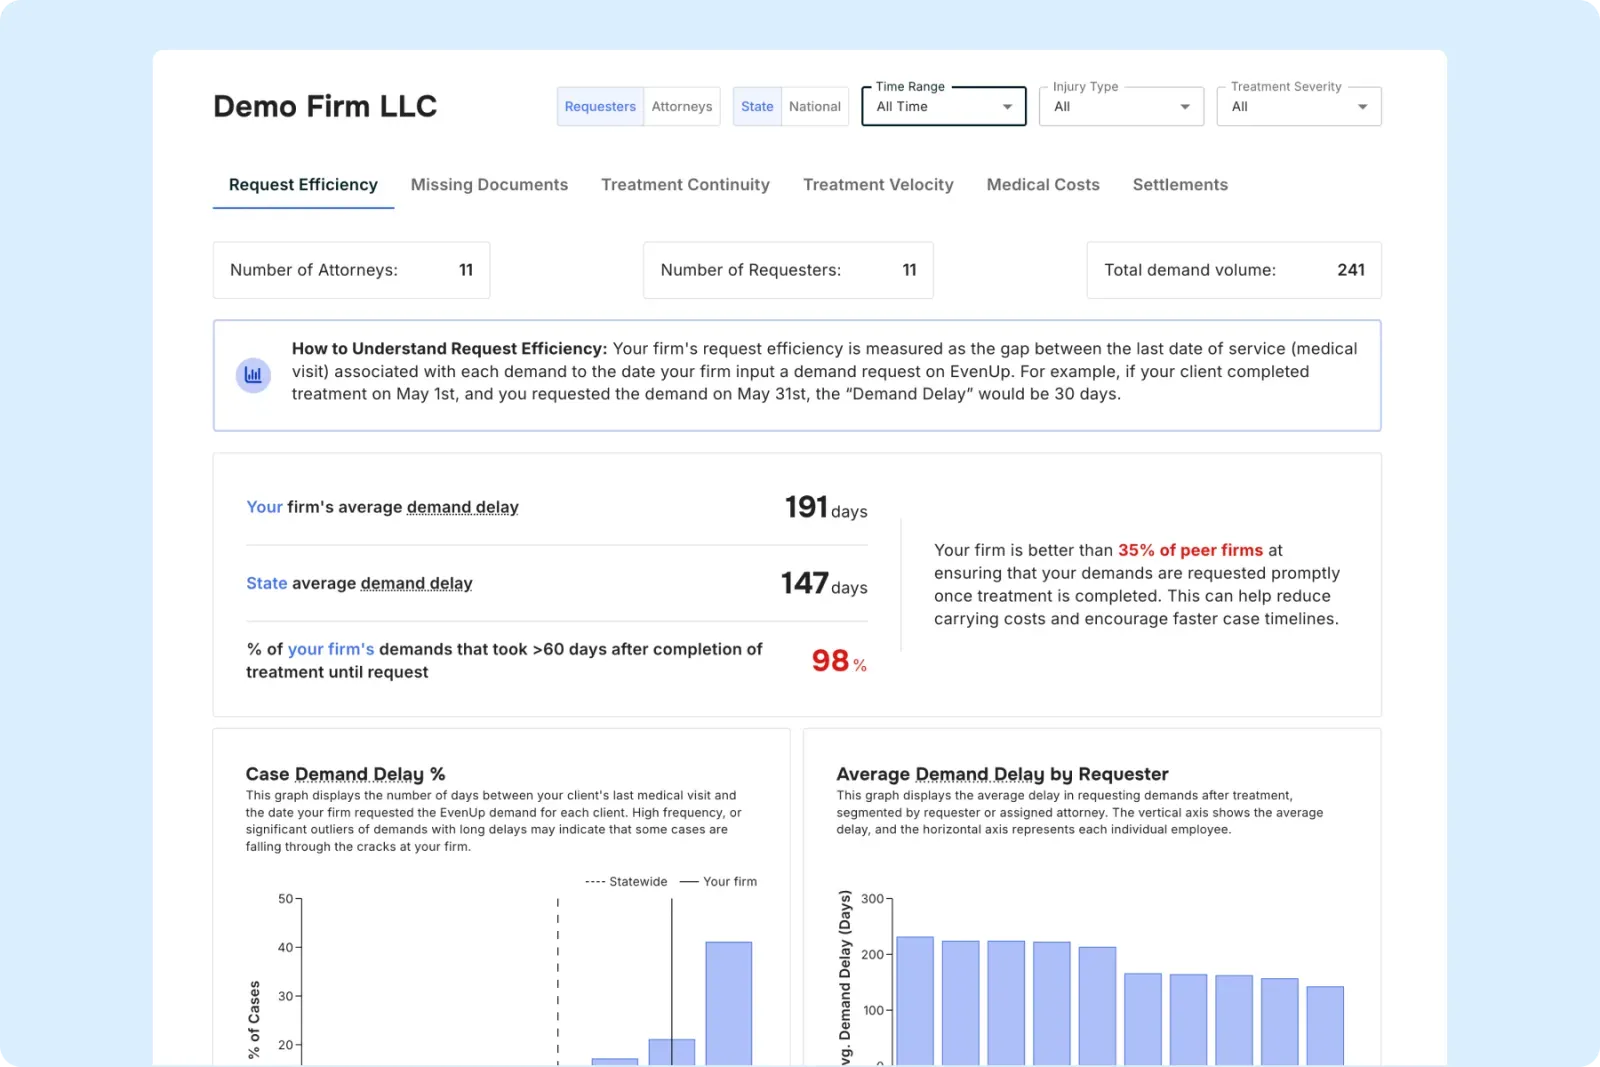Select the Requesters toggle option
1600x1067 pixels.
(600, 107)
